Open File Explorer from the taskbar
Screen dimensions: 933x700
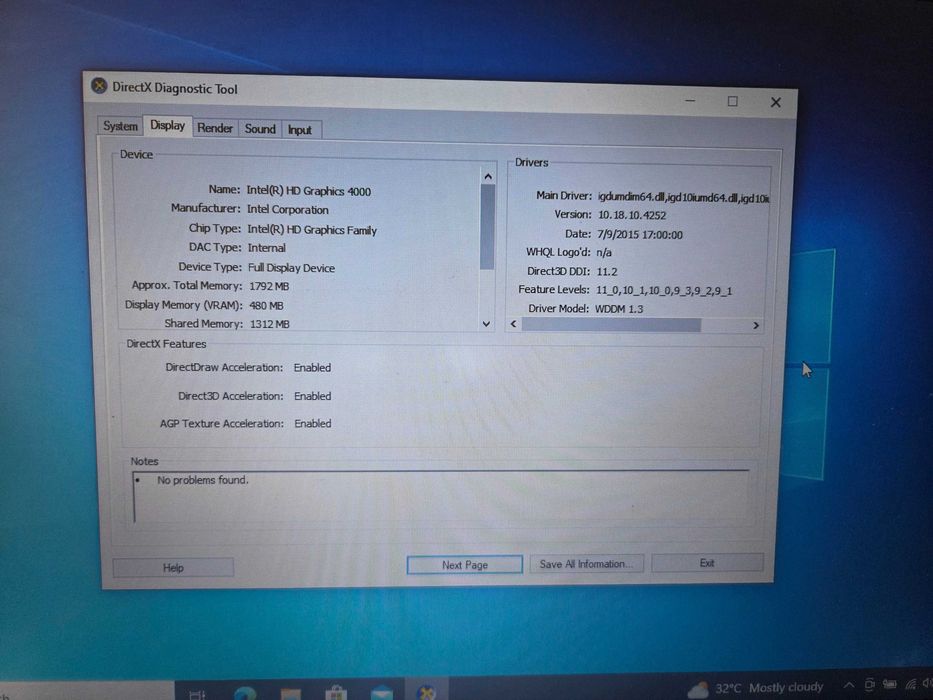[291, 695]
